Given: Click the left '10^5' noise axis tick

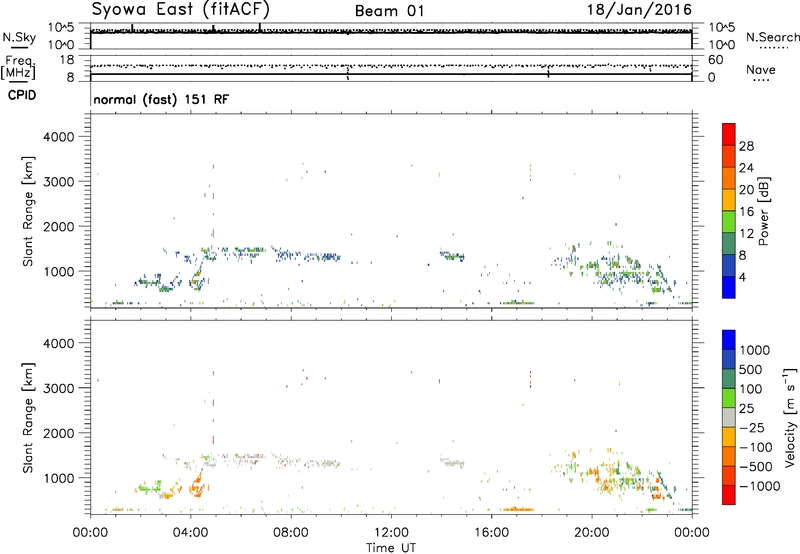Looking at the screenshot, I should click(x=61, y=27).
